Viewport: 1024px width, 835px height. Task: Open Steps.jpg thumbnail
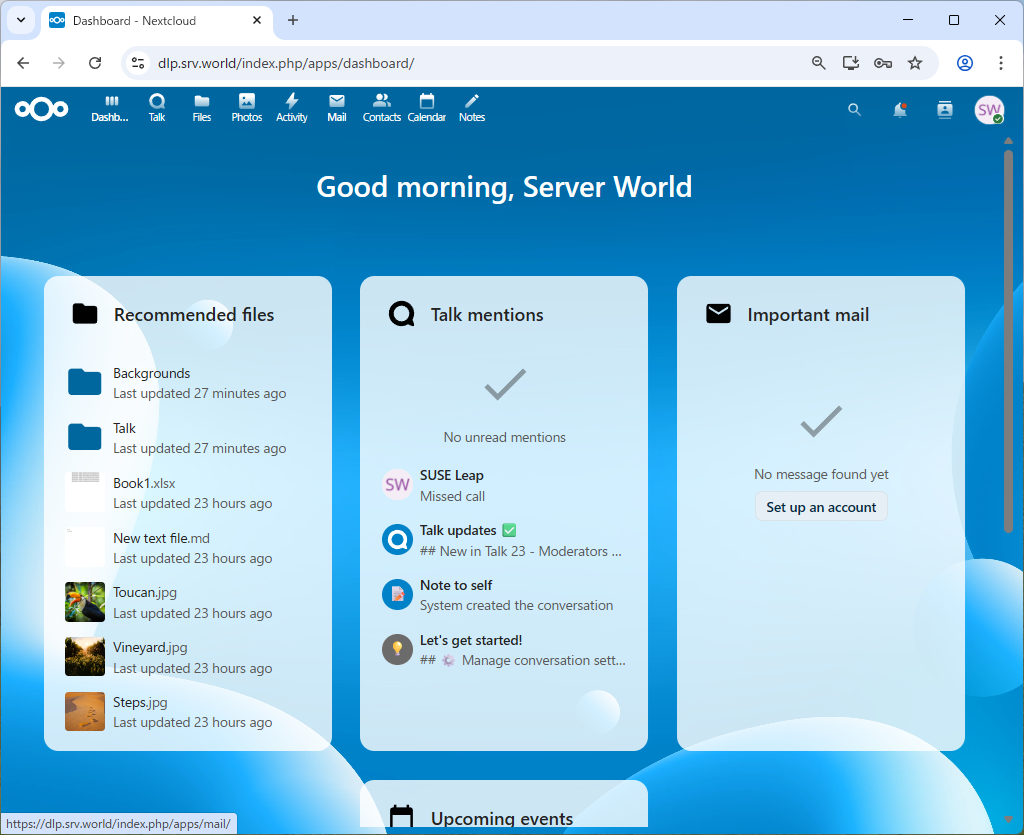85,712
